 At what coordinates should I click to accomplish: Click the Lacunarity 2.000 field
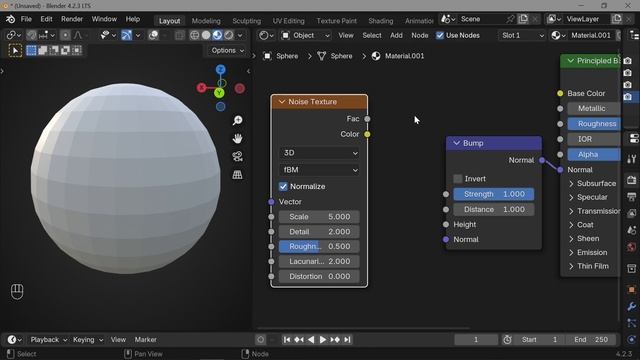[x=319, y=262]
